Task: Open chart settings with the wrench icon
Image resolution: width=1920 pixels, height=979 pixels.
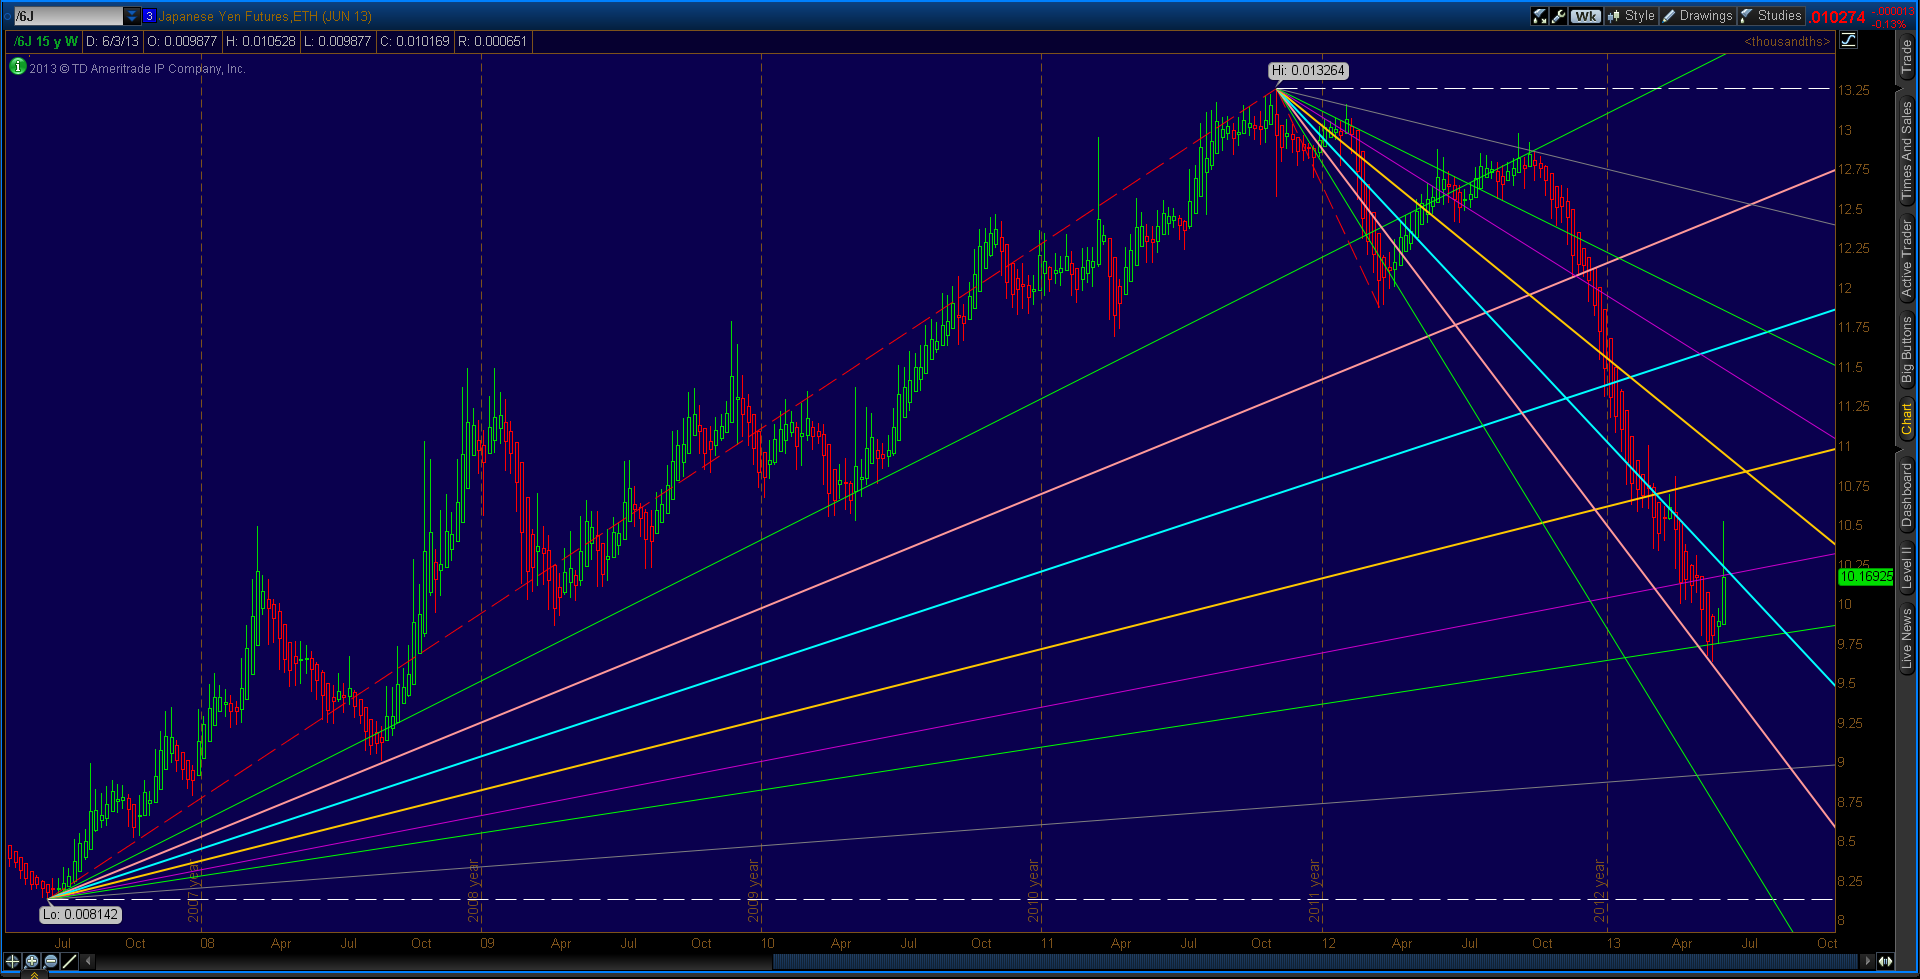Action: pyautogui.click(x=1557, y=15)
